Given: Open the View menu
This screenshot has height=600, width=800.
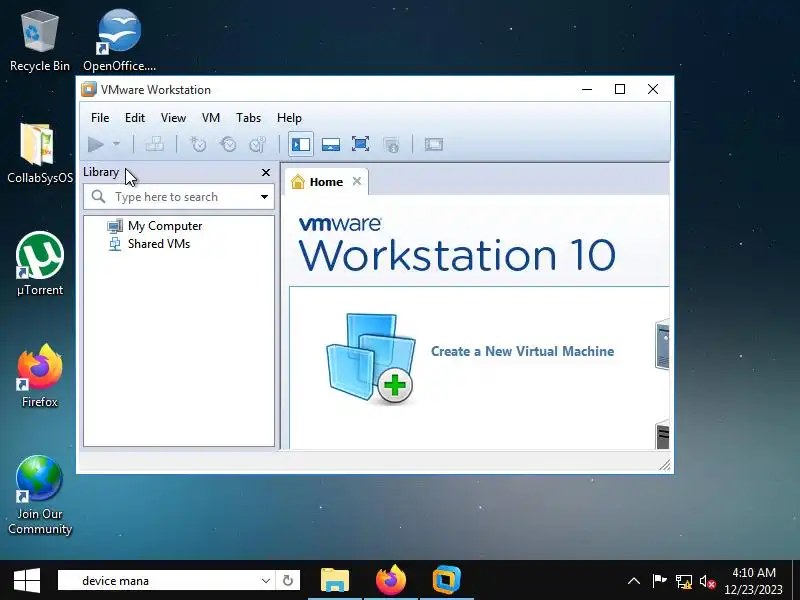Looking at the screenshot, I should [173, 118].
